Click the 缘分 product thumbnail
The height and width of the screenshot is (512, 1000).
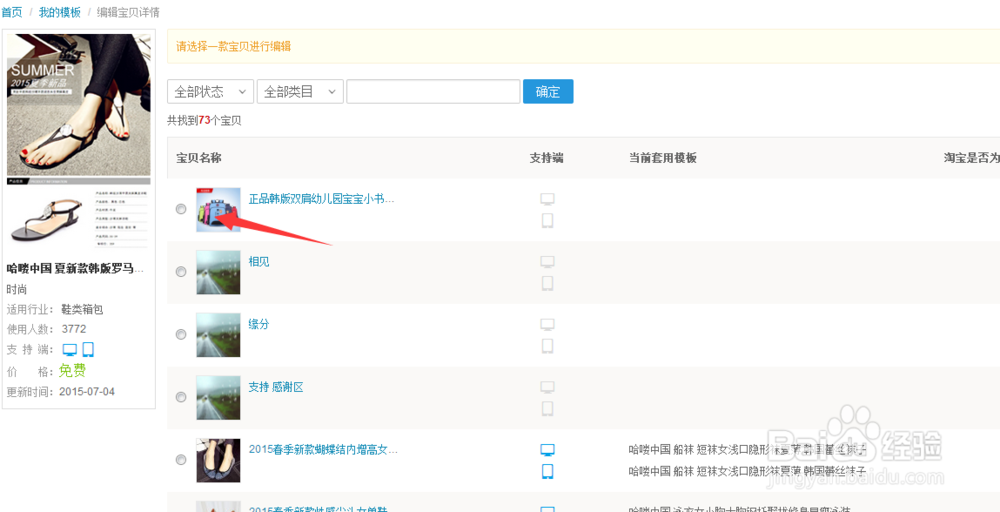[x=218, y=335]
